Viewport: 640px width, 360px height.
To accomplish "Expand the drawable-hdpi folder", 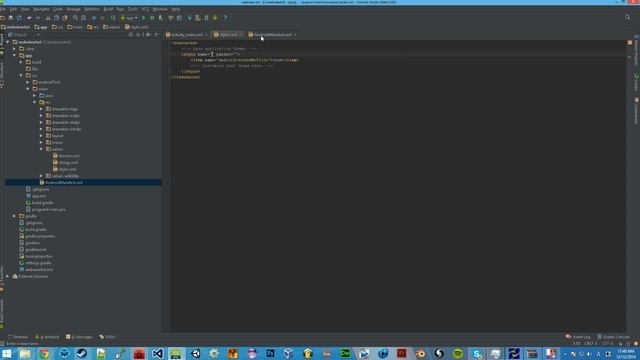I will tap(41, 109).
